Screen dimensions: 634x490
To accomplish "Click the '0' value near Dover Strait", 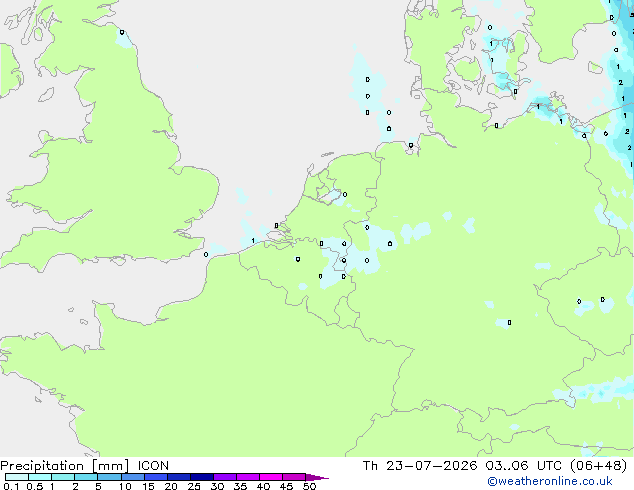I will pyautogui.click(x=206, y=255).
